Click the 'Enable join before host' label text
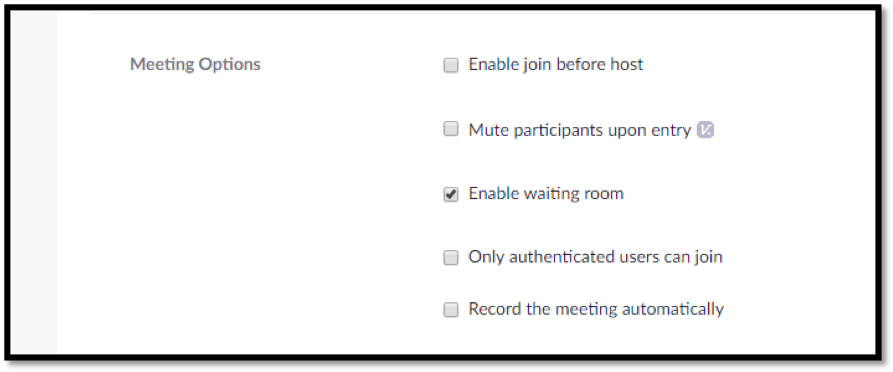Image resolution: width=893 pixels, height=372 pixels. click(556, 64)
